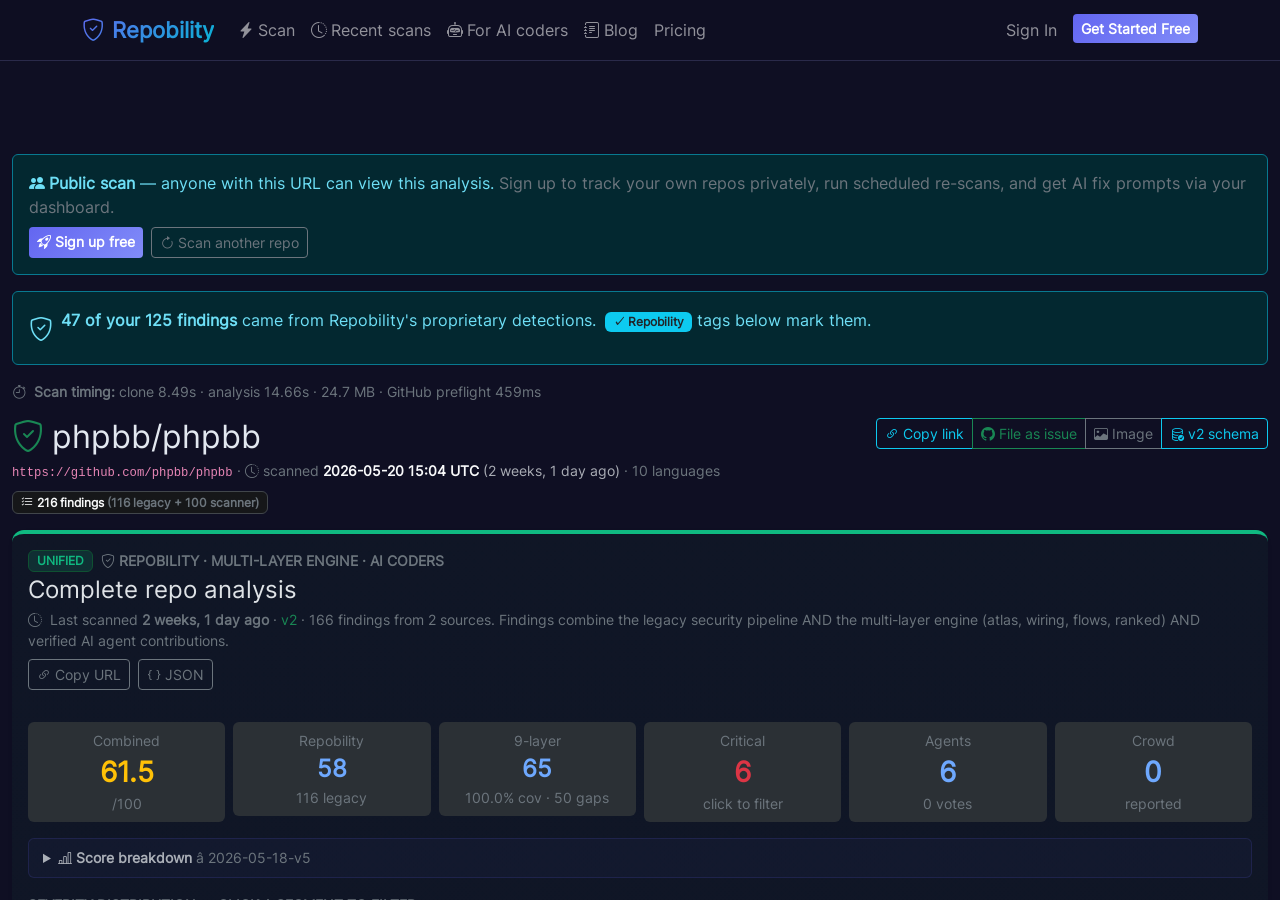
Task: Open the Image export button
Action: tap(1123, 433)
